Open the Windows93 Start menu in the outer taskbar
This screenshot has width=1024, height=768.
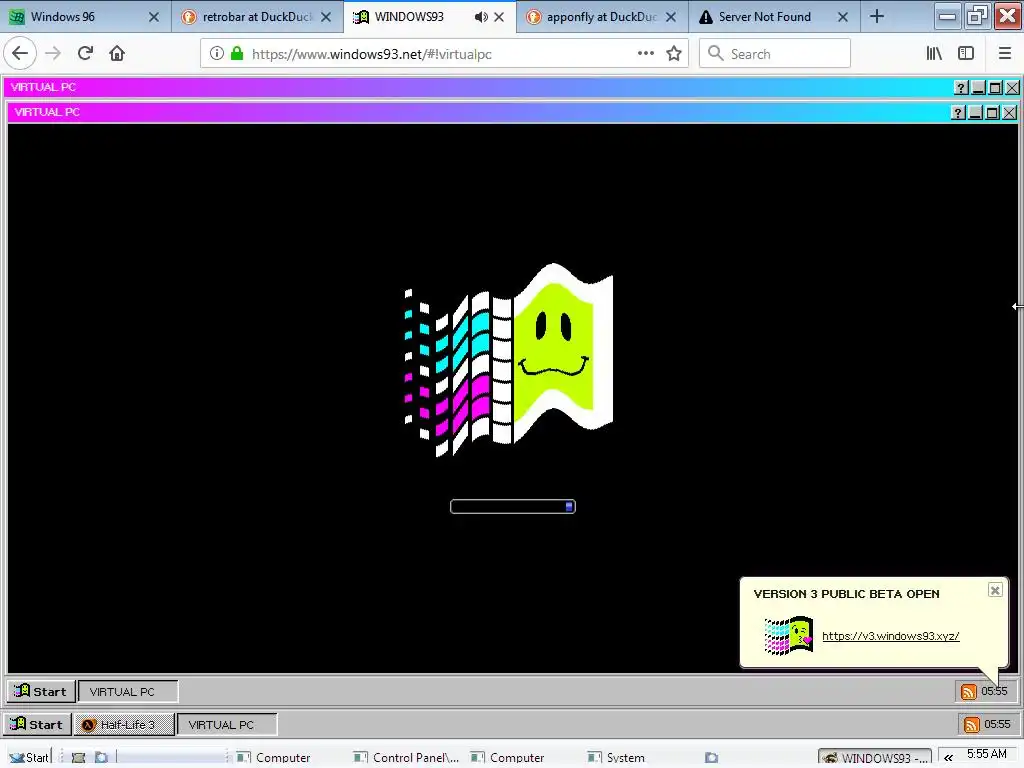tap(37, 724)
